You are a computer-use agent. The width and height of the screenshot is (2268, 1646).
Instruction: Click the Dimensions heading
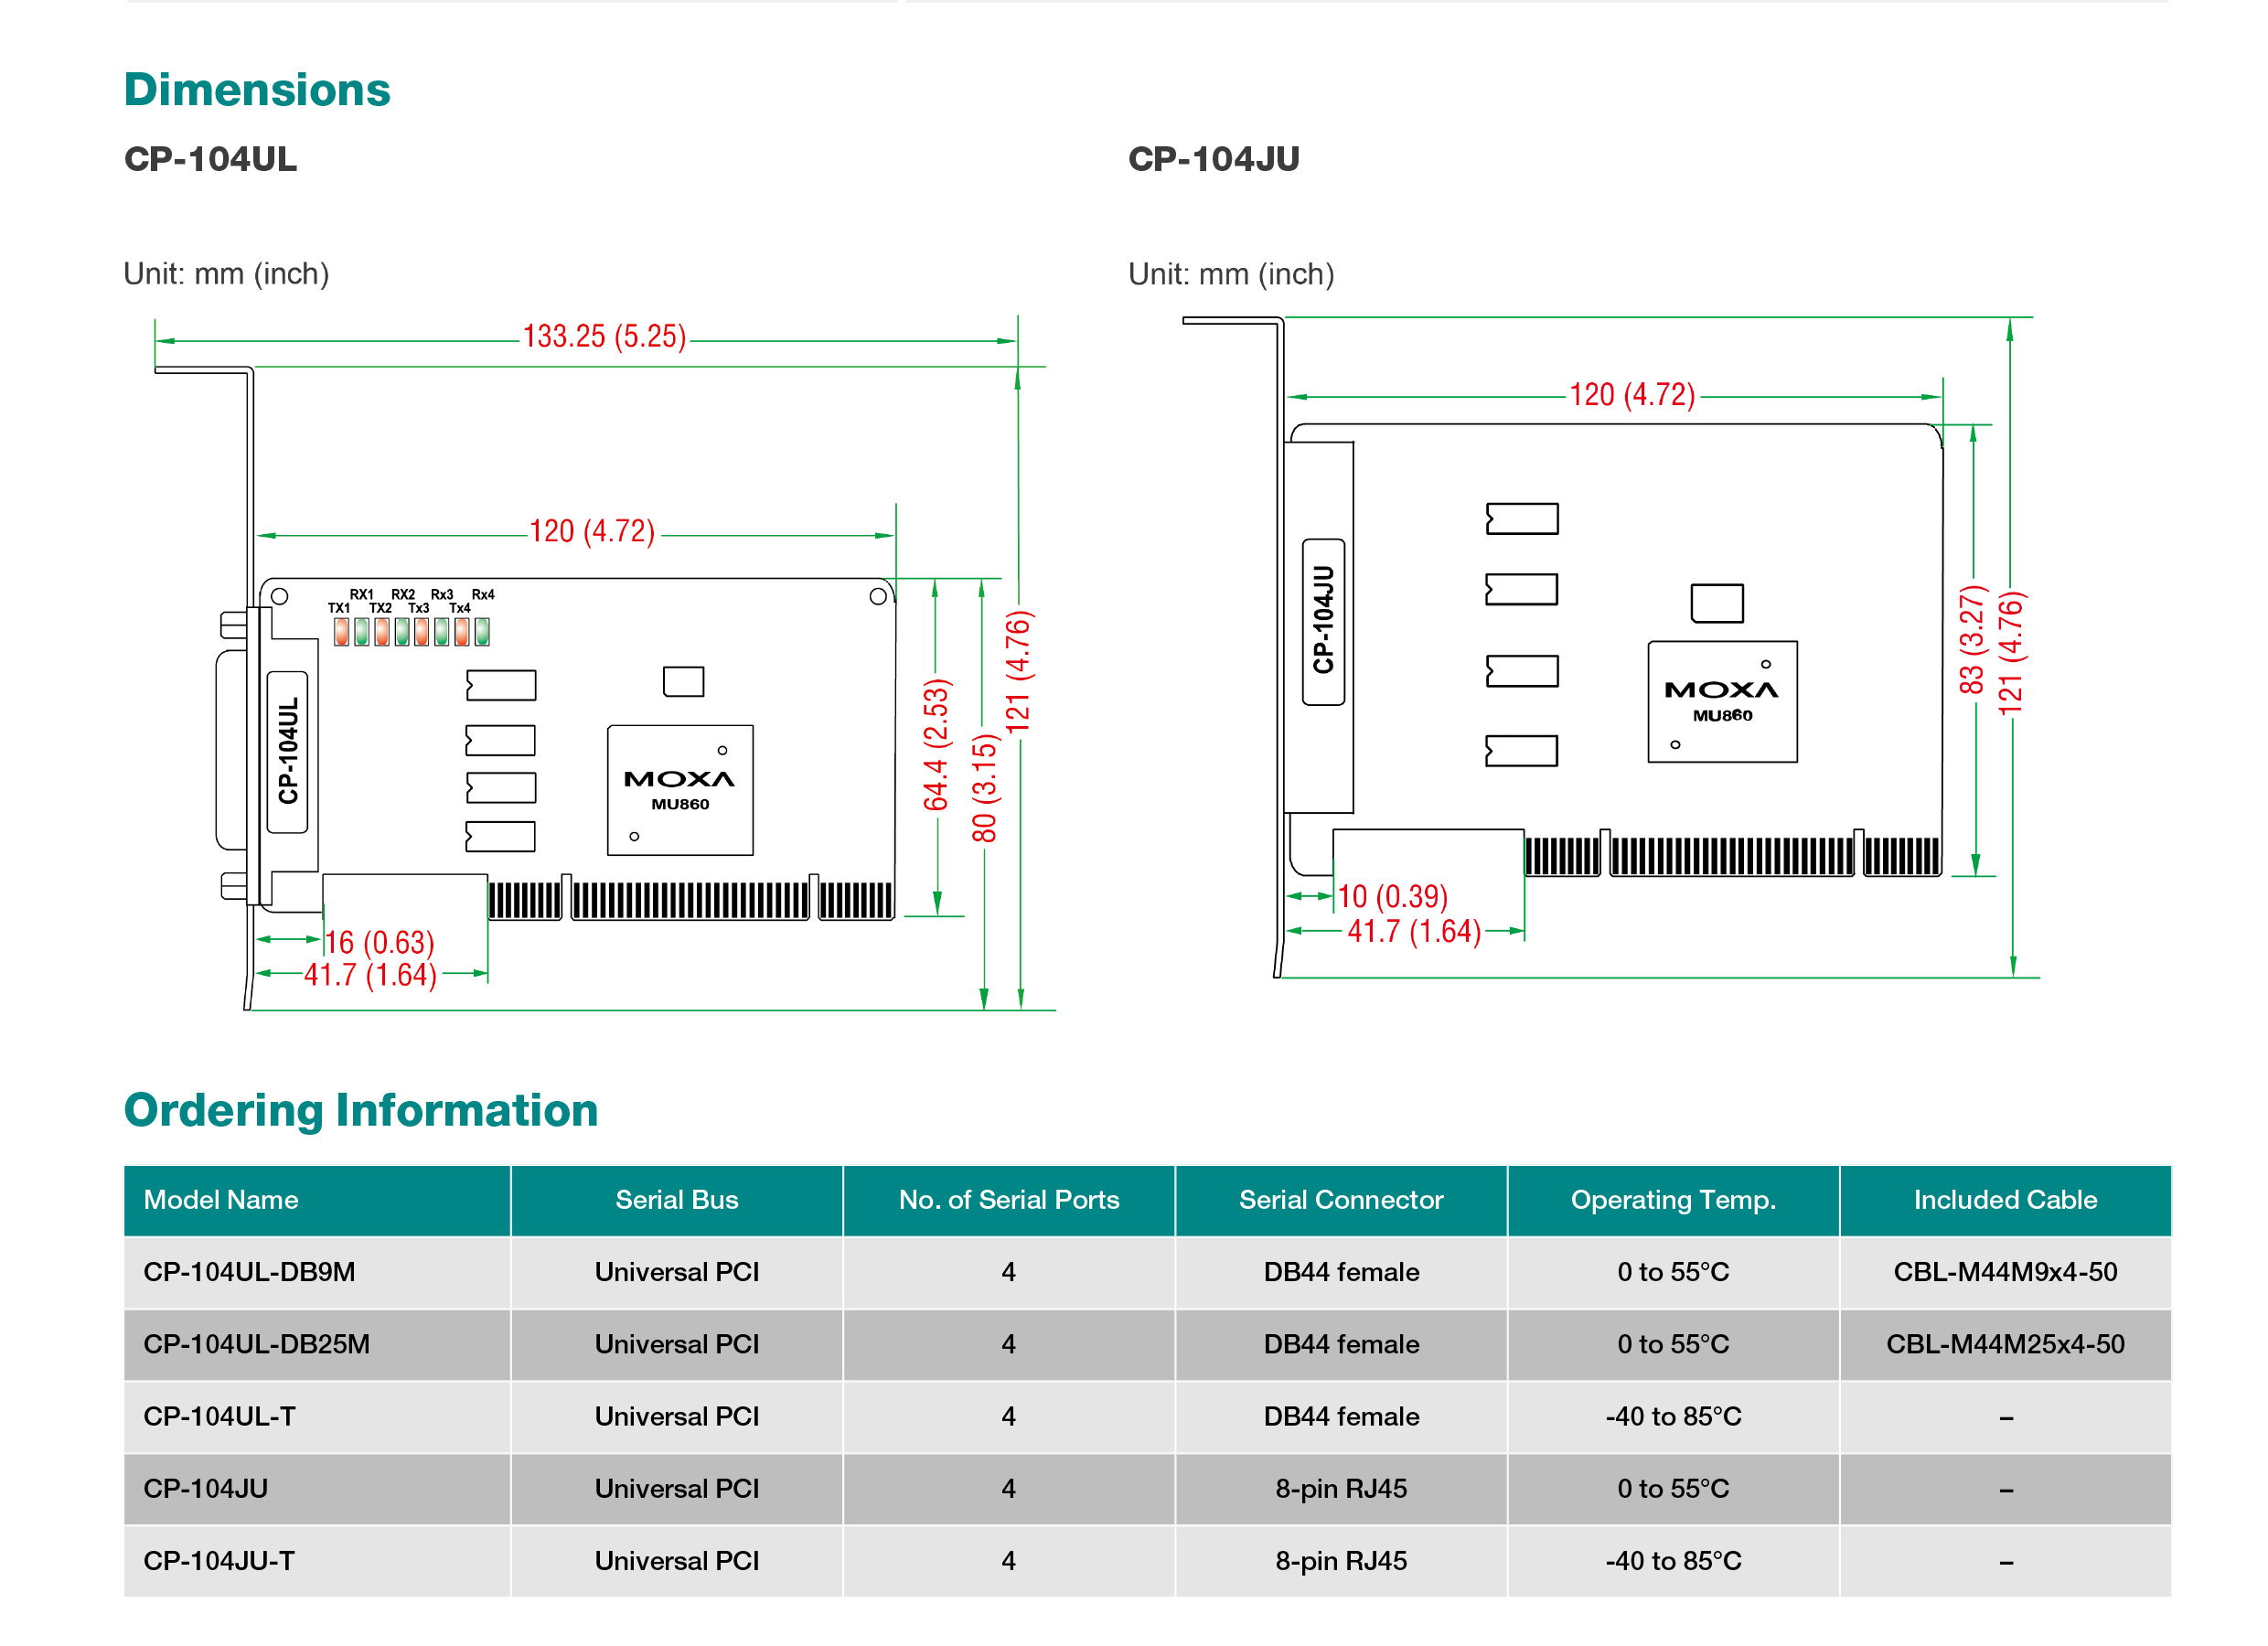257,90
